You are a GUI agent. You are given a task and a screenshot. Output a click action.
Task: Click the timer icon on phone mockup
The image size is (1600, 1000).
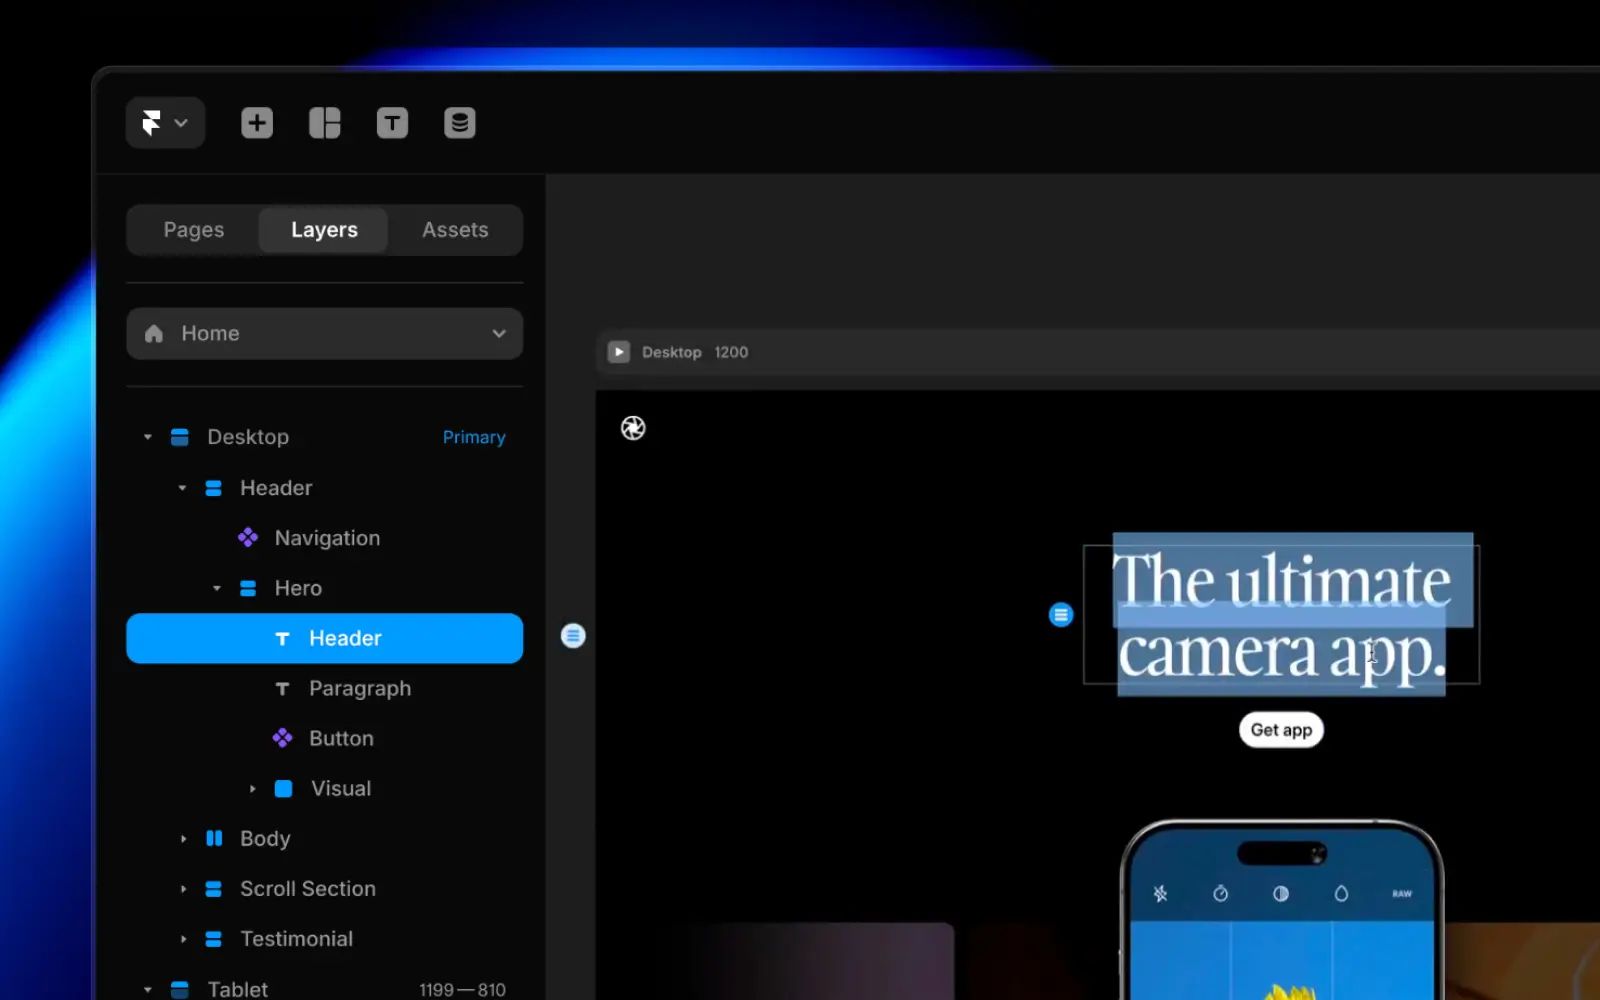[x=1221, y=894]
